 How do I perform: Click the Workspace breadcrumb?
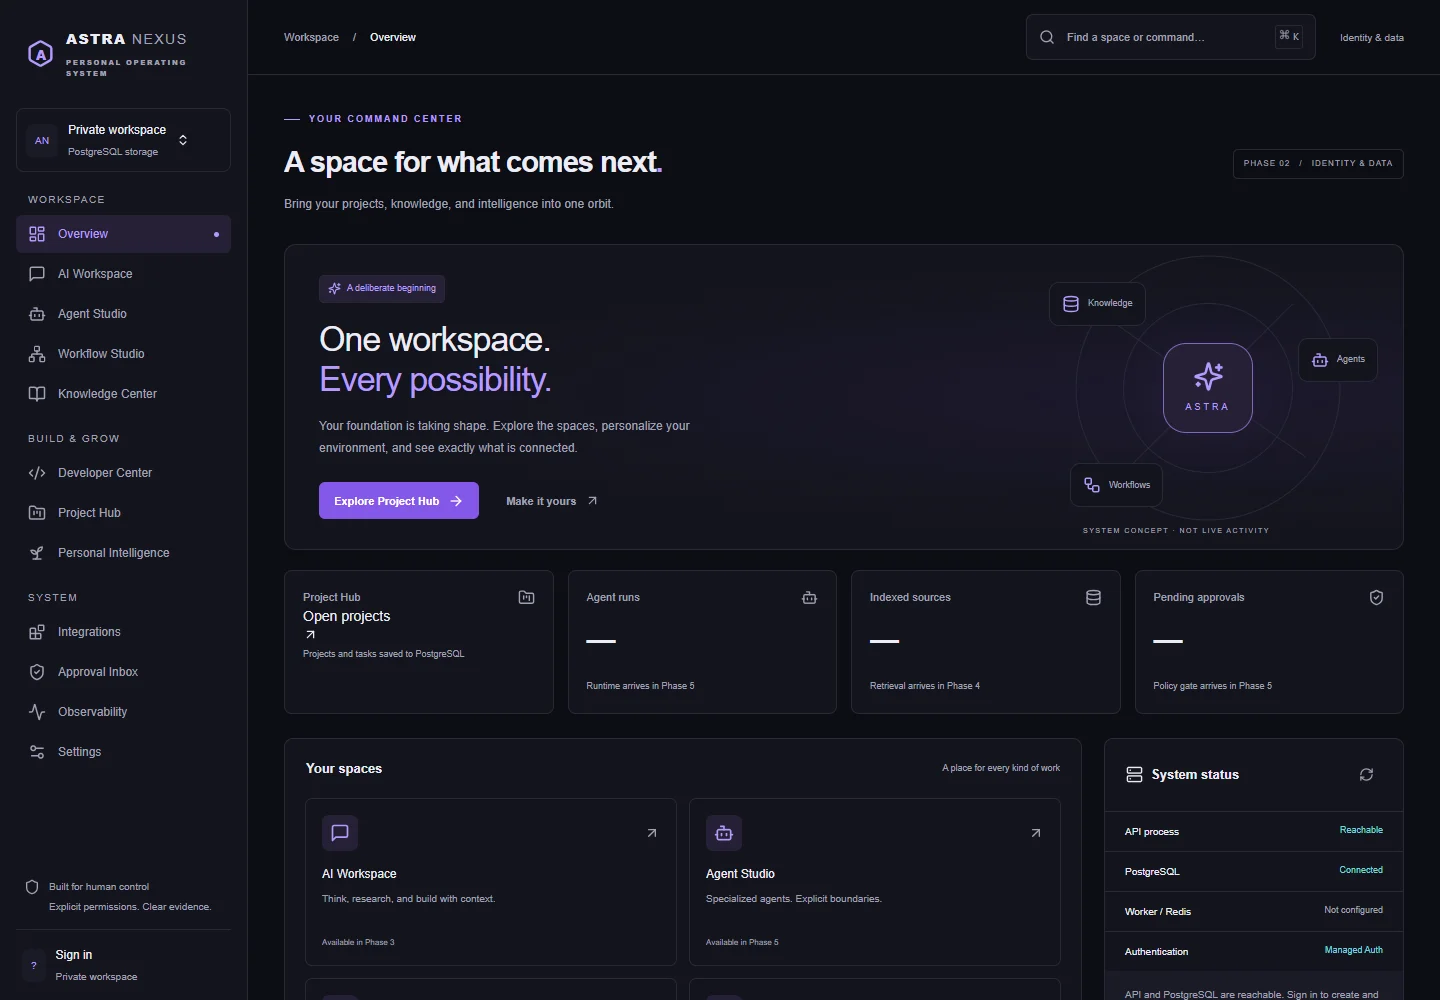(311, 37)
